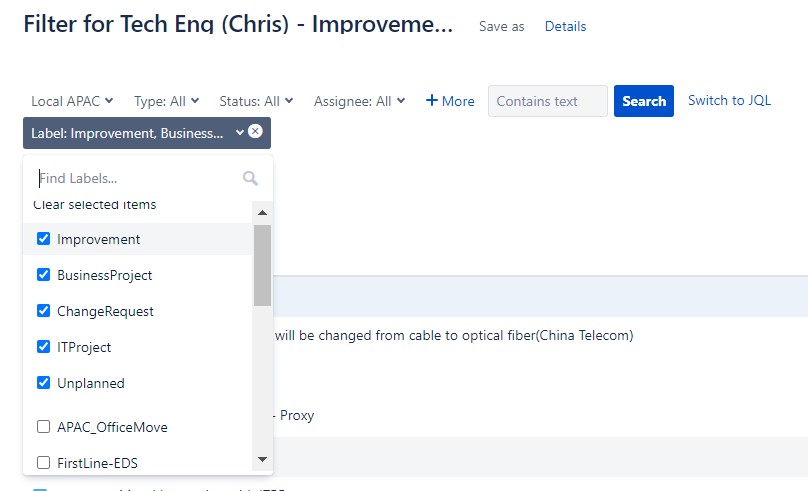Open the Status: All dropdown
This screenshot has height=491, width=808.
click(x=256, y=101)
